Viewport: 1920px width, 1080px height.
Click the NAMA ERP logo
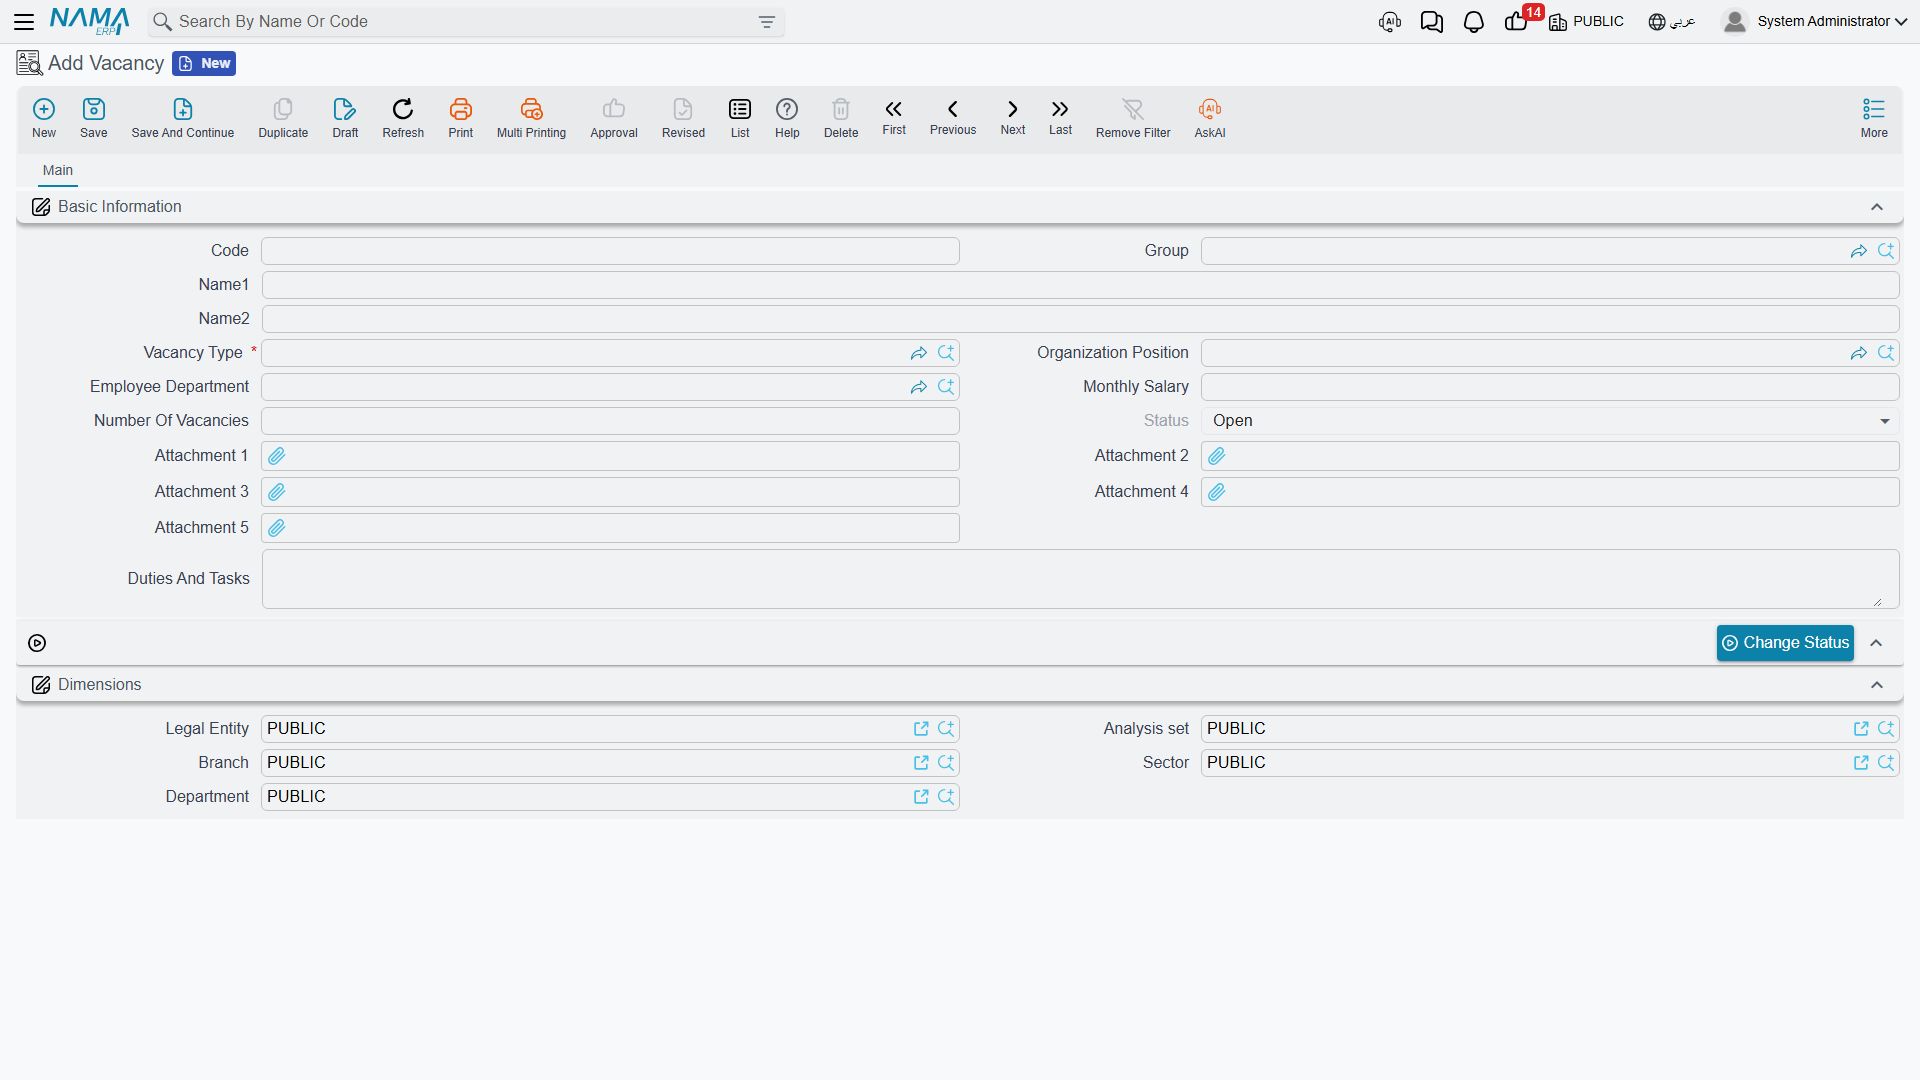pyautogui.click(x=89, y=21)
